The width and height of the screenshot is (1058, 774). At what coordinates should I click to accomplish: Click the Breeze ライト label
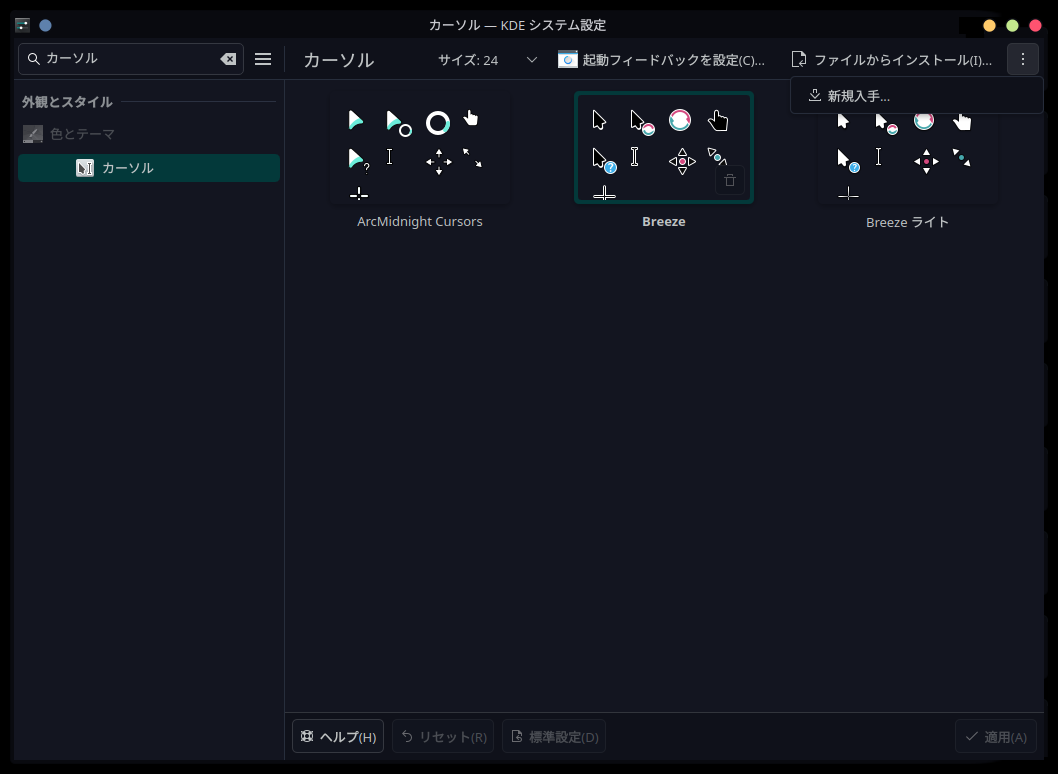[908, 222]
